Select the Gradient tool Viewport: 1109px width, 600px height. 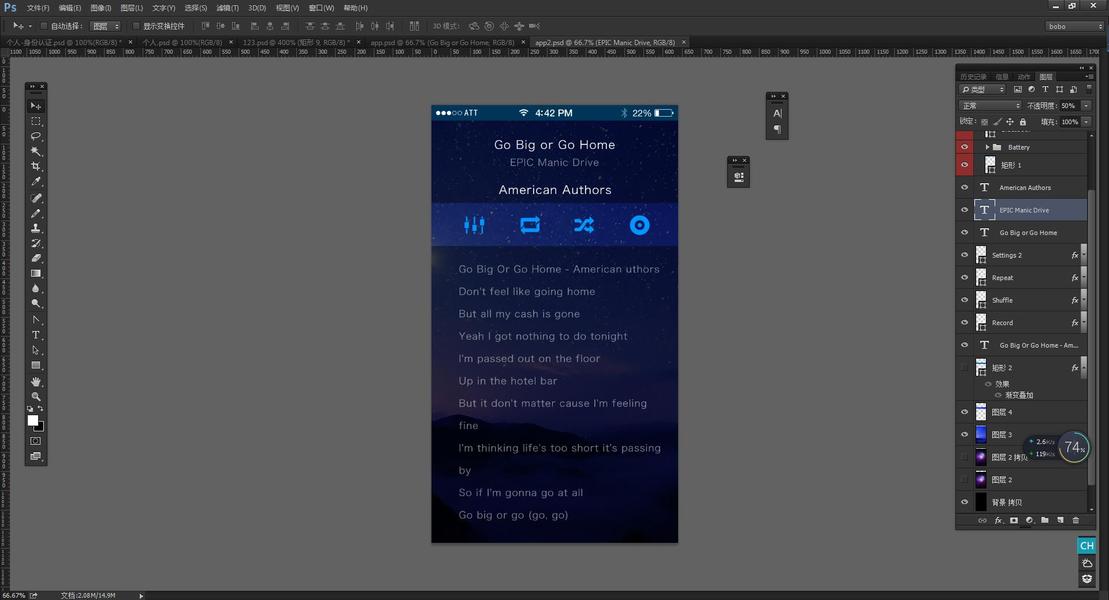[35, 273]
